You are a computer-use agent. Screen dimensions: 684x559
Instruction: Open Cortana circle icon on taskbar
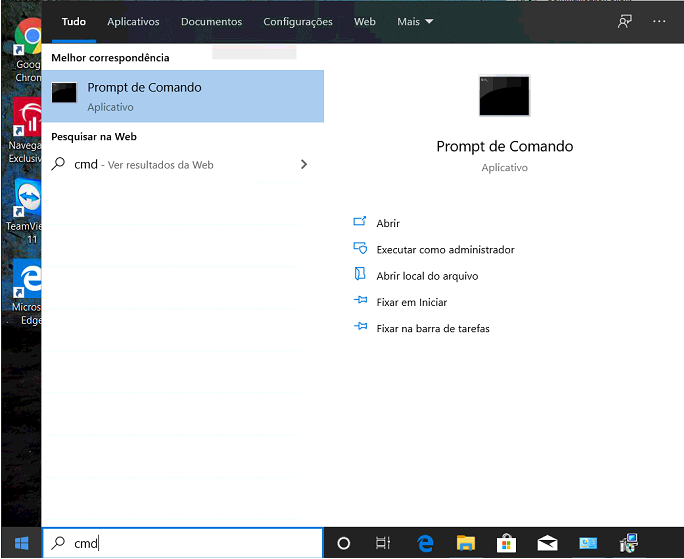point(344,543)
